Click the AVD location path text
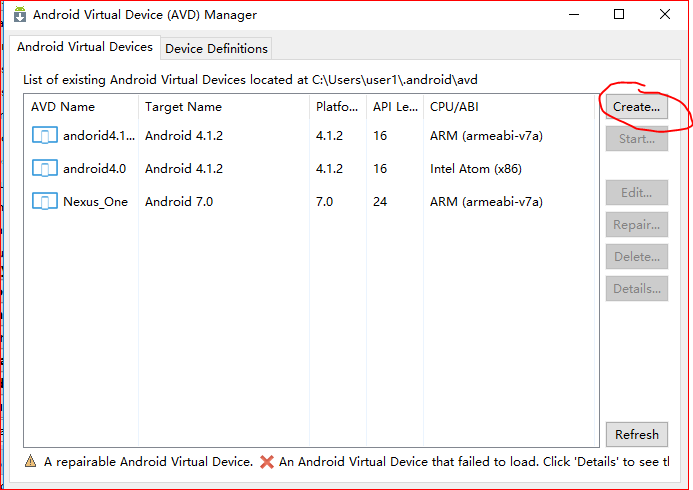This screenshot has width=693, height=490. [395, 80]
